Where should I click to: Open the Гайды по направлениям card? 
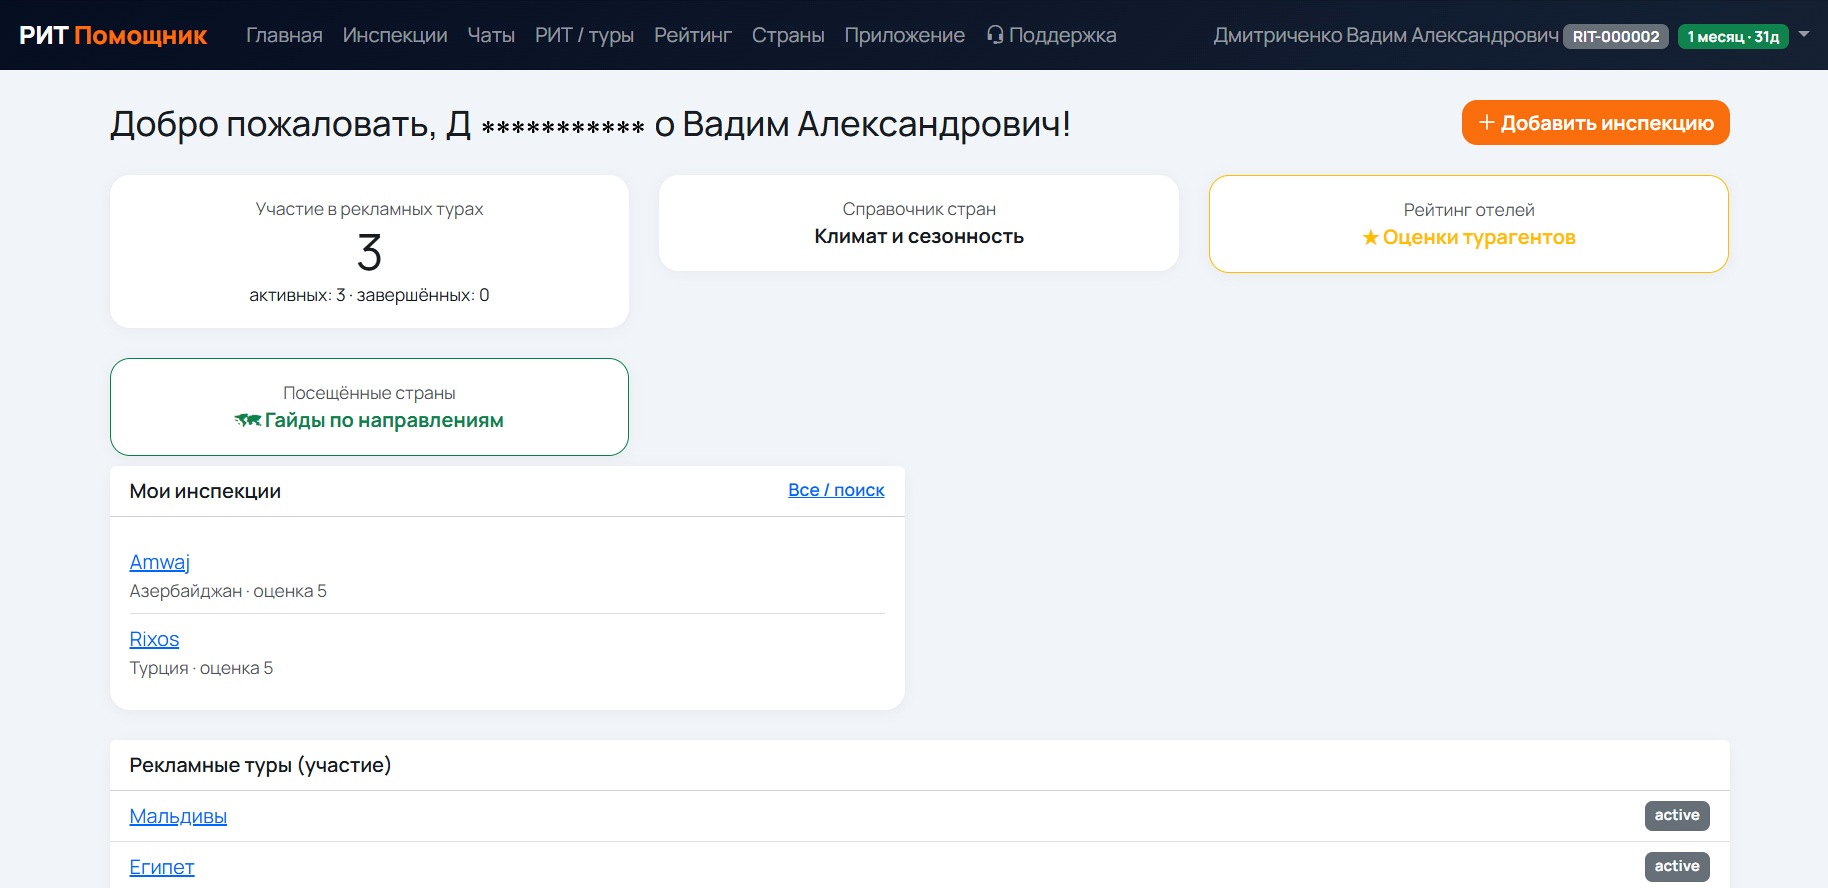[x=369, y=407]
